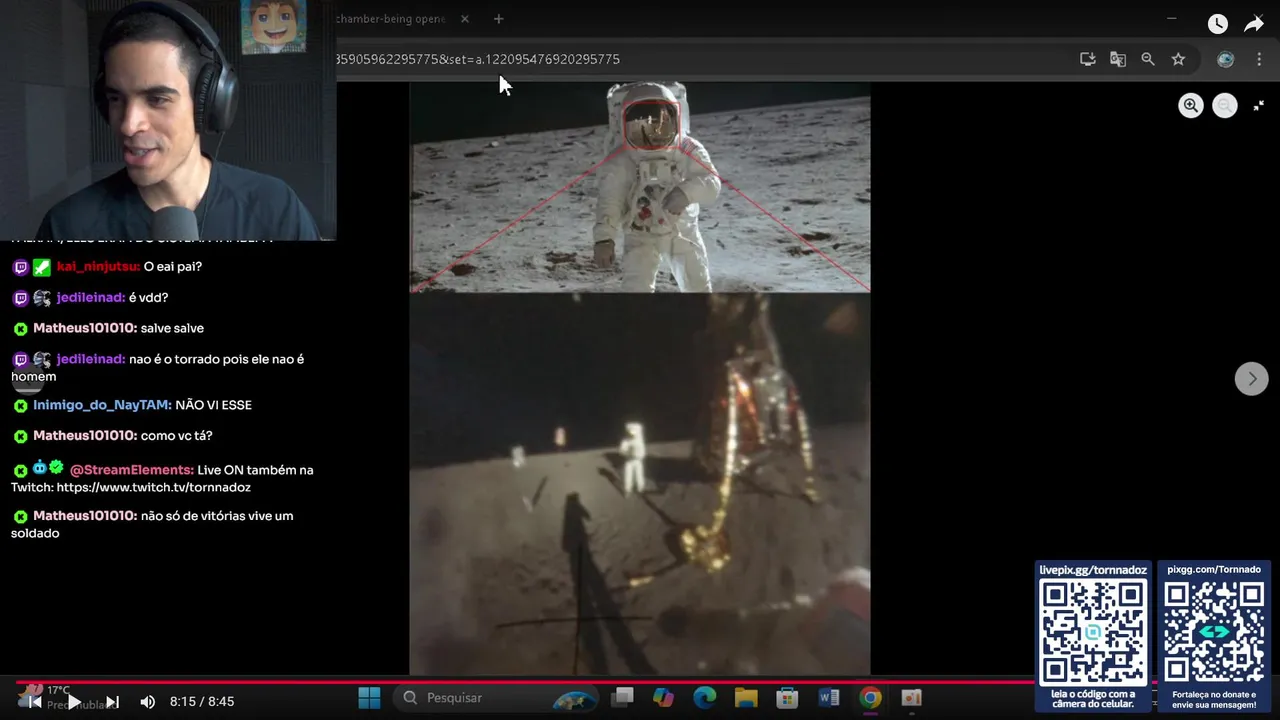The image size is (1280, 720).
Task: Click jedileinad's 'é vdd?' message name
Action: [x=91, y=298]
